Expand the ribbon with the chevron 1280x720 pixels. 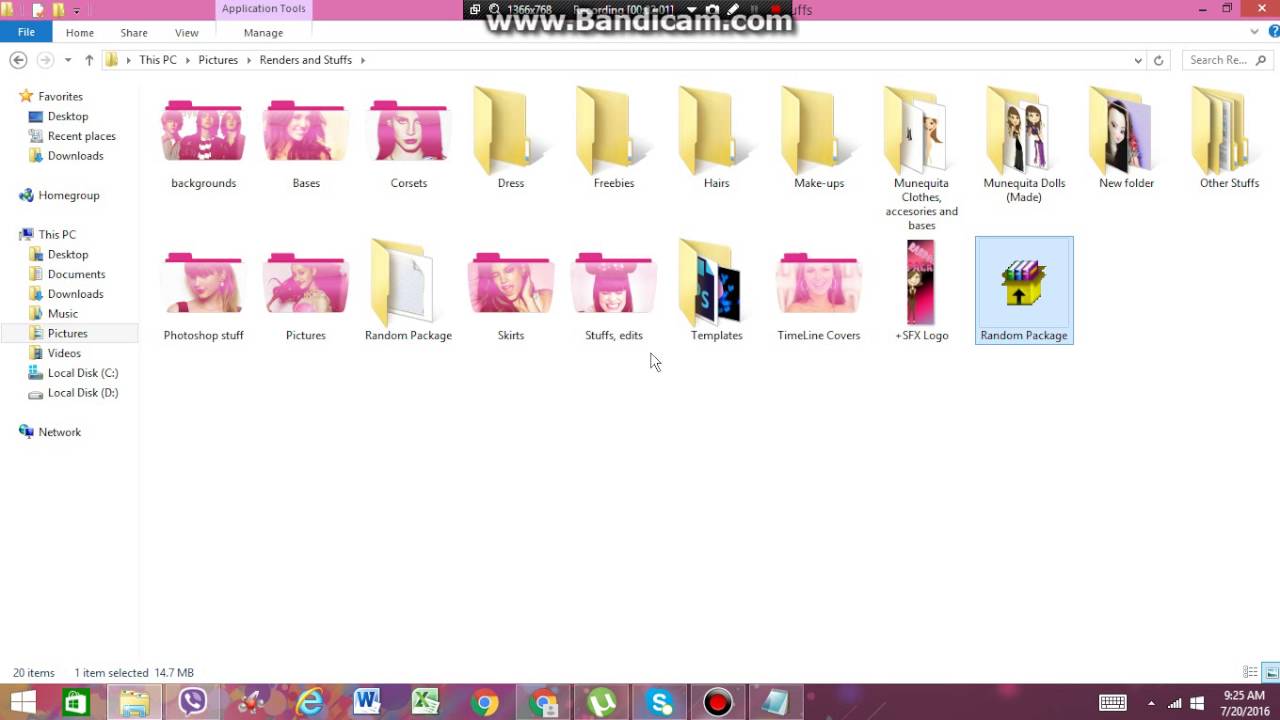click(x=1254, y=32)
